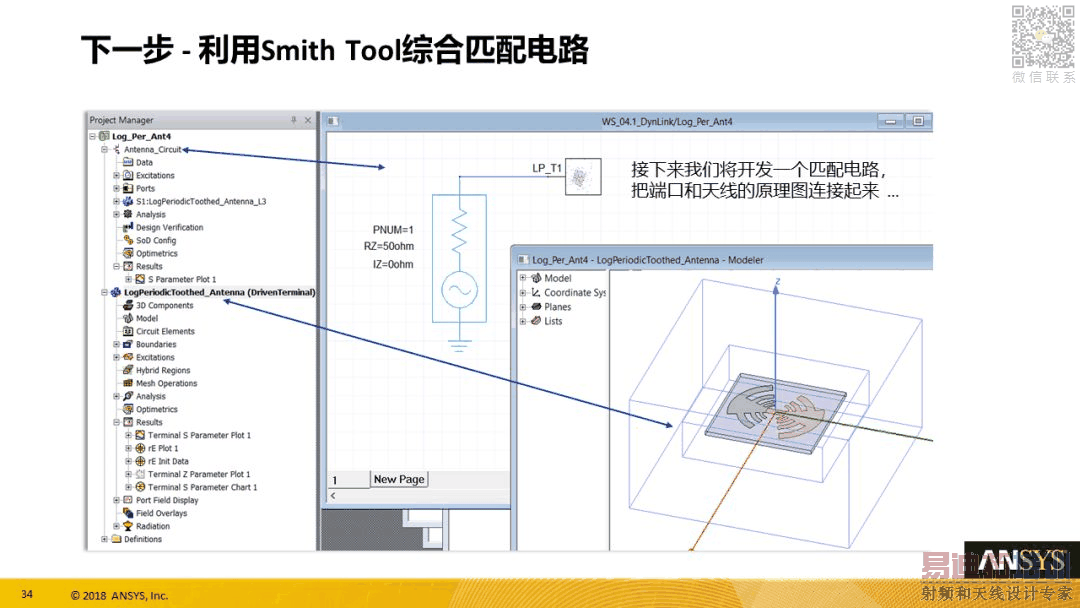Maximize the WS_04.1_DynLink schematic window
This screenshot has height=608, width=1080.
pos(918,121)
